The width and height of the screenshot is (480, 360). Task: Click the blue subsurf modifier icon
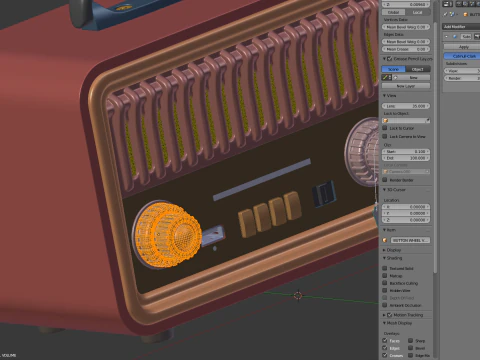tap(455, 36)
